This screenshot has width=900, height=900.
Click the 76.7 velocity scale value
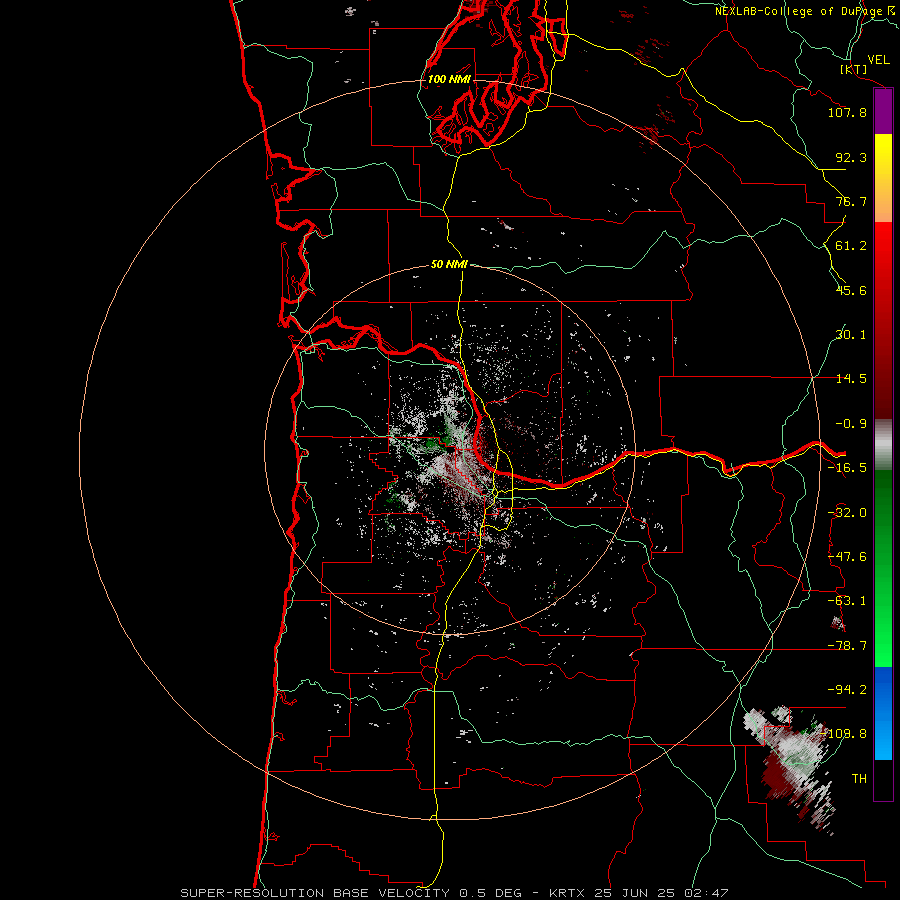tap(851, 201)
